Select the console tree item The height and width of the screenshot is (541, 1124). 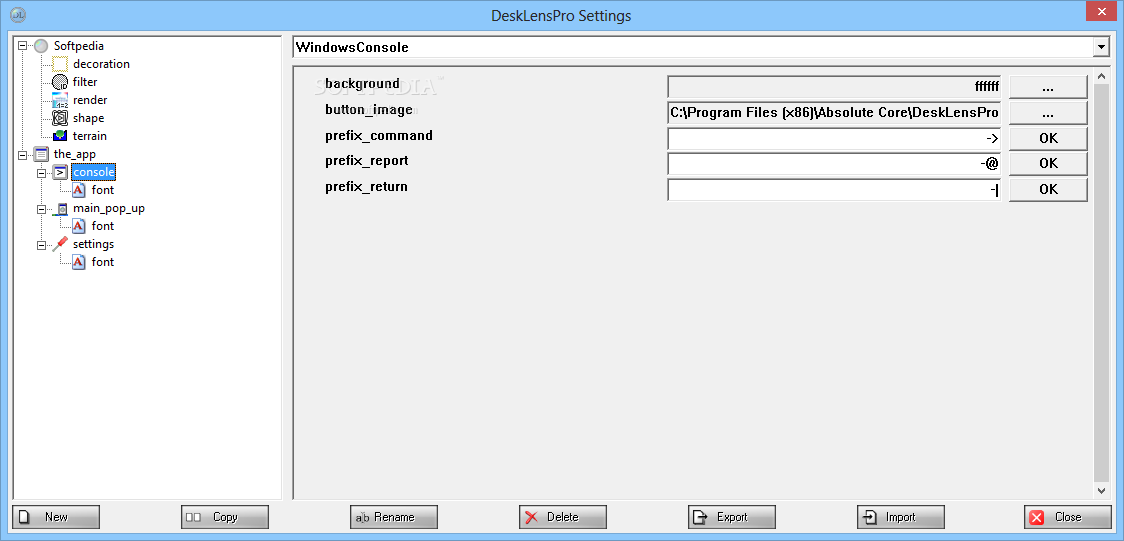point(93,172)
